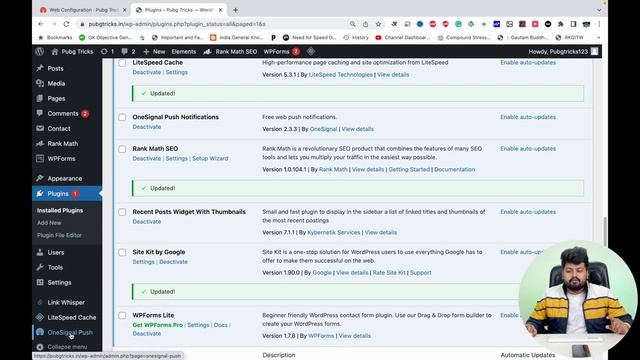Open Rank Math SEO in admin bar
This screenshot has height=360, width=640.
230,51
